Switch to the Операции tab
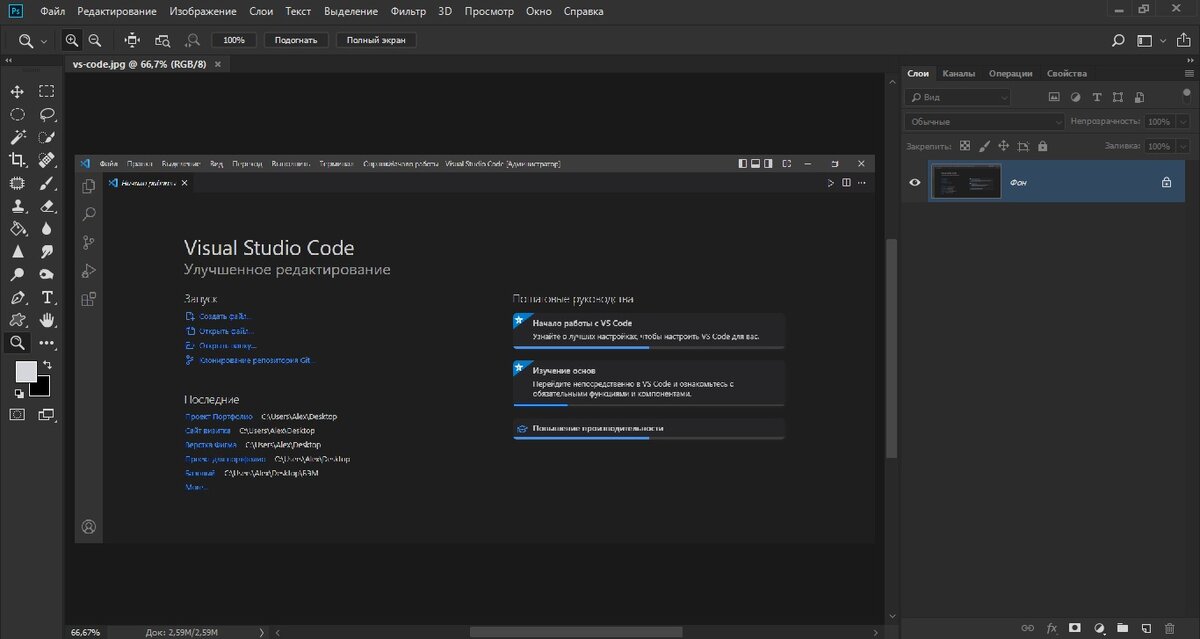This screenshot has width=1200, height=639. 1010,73
